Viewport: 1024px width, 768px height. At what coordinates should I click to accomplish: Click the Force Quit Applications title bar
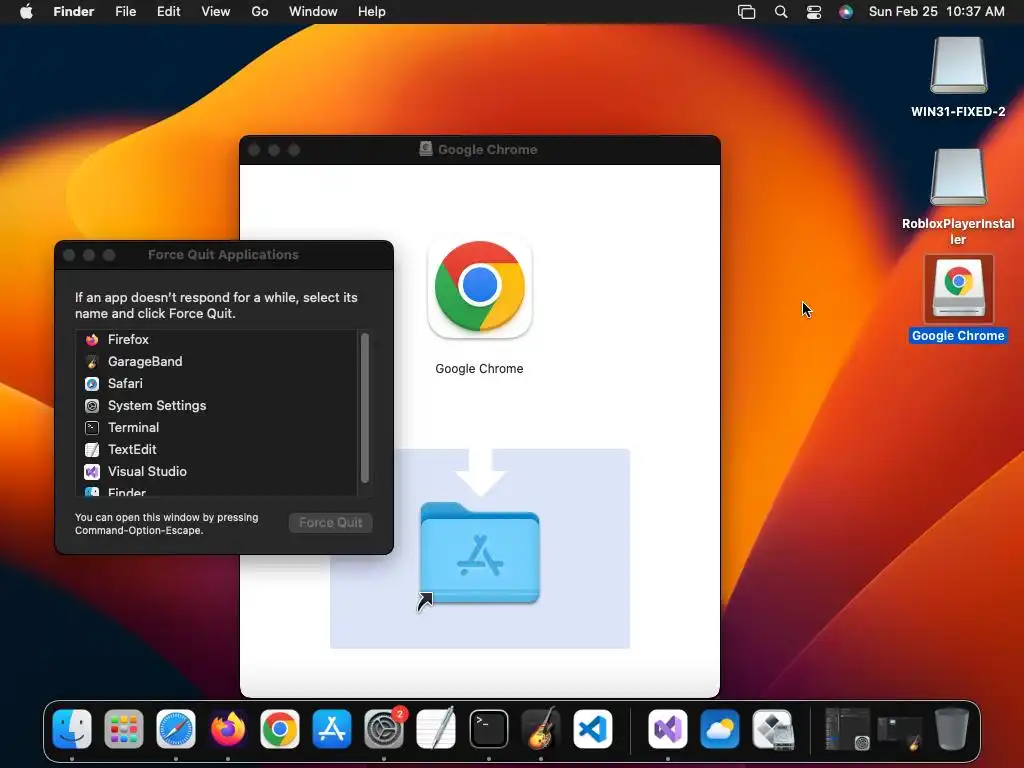pyautogui.click(x=223, y=255)
